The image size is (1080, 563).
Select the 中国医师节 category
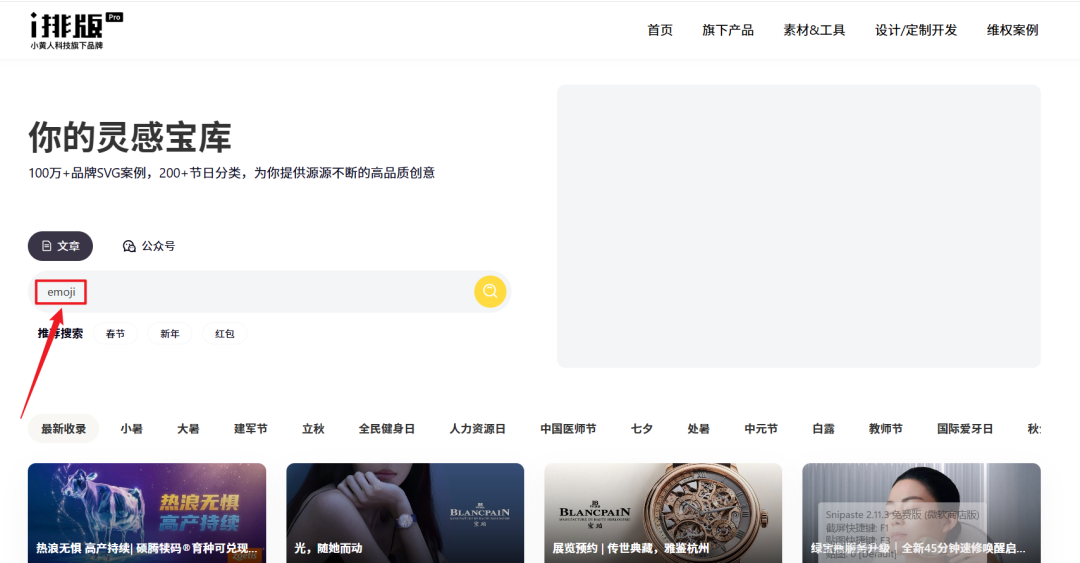point(568,429)
